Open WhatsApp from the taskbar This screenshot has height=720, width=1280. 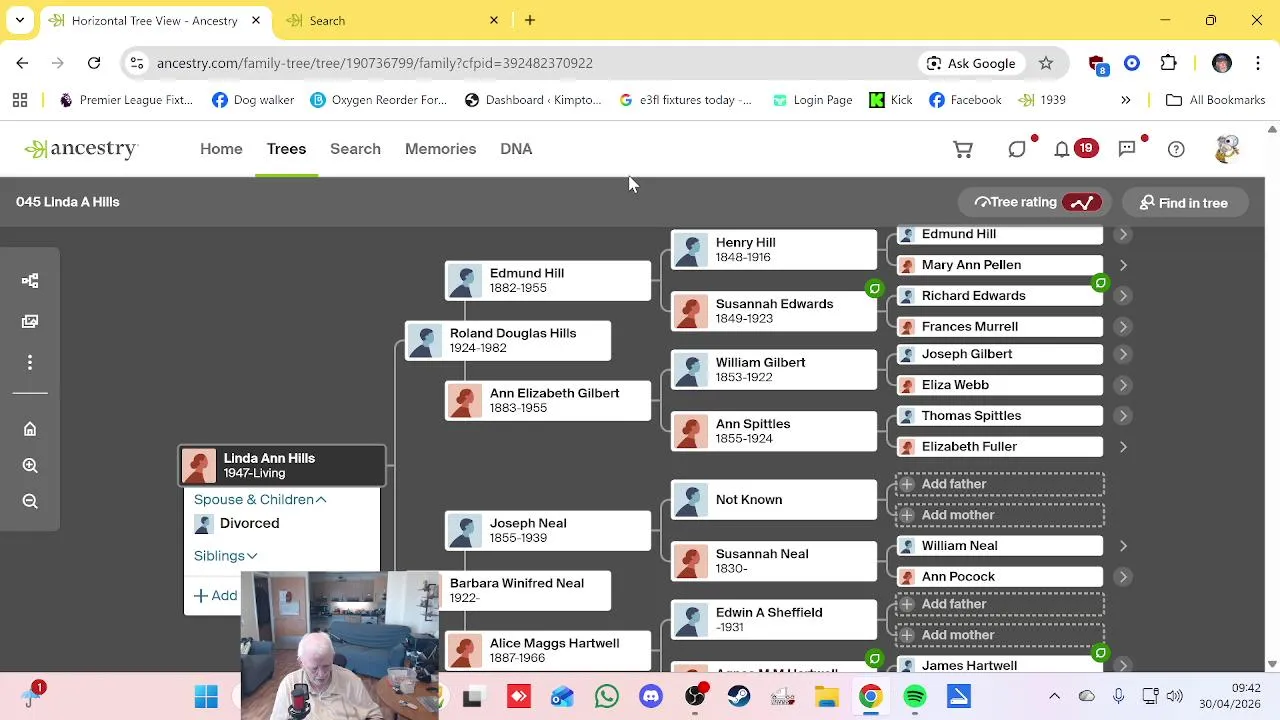pyautogui.click(x=607, y=697)
